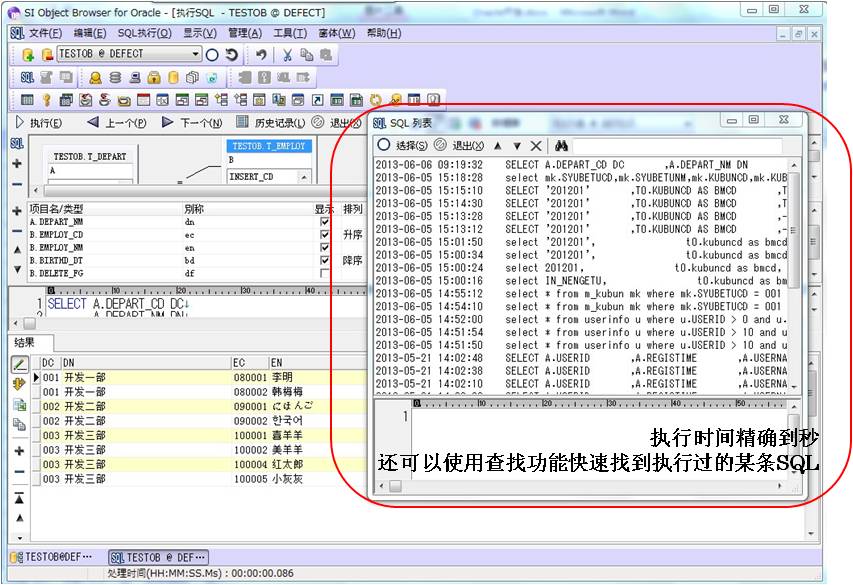Click the padlock security icon on the toolbar
The image size is (853, 585).
pyautogui.click(x=154, y=77)
